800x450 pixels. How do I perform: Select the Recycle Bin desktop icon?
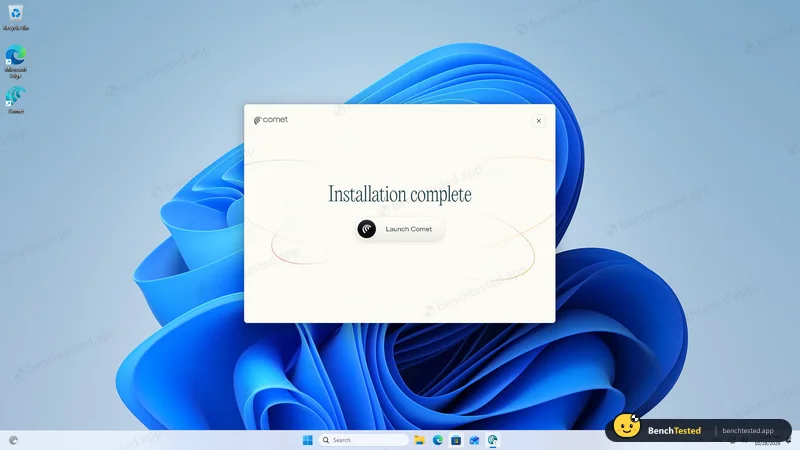click(16, 18)
